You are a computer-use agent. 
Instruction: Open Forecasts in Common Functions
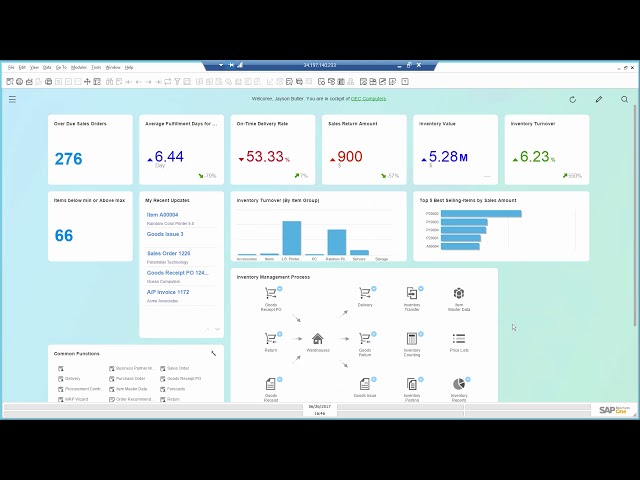pos(172,389)
